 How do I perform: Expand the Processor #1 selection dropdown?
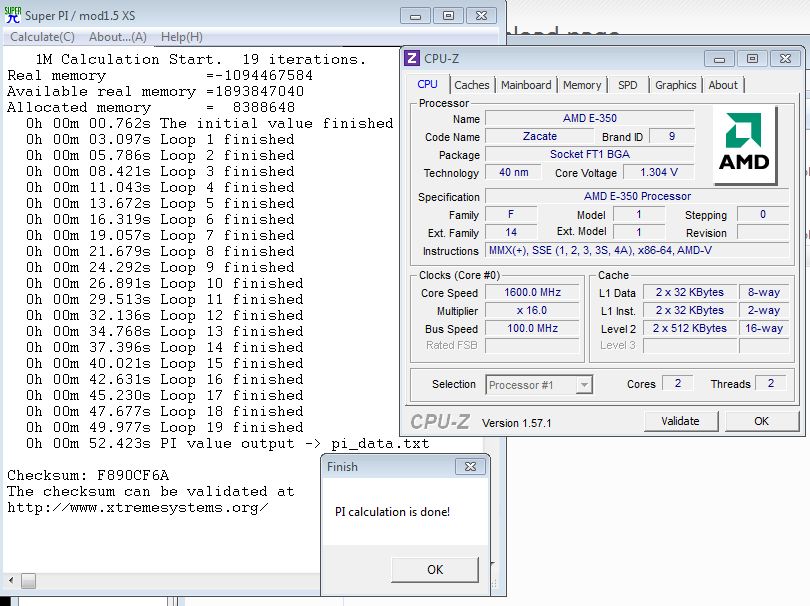coord(584,385)
